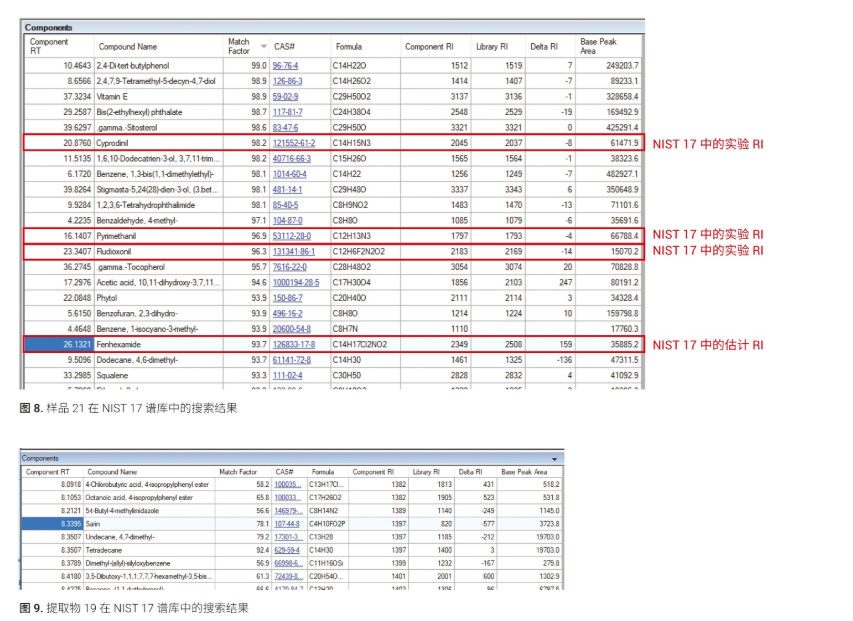Click Tetradecane CAS link 629-59-4
The height and width of the screenshot is (621, 853).
pyautogui.click(x=287, y=550)
